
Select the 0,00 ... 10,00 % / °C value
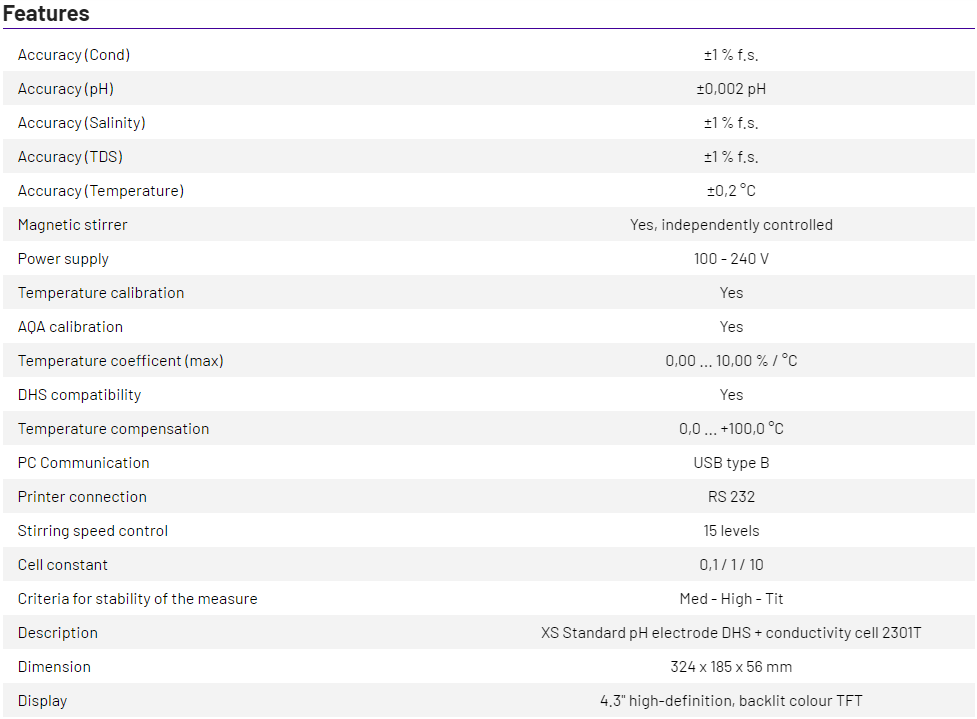point(731,361)
